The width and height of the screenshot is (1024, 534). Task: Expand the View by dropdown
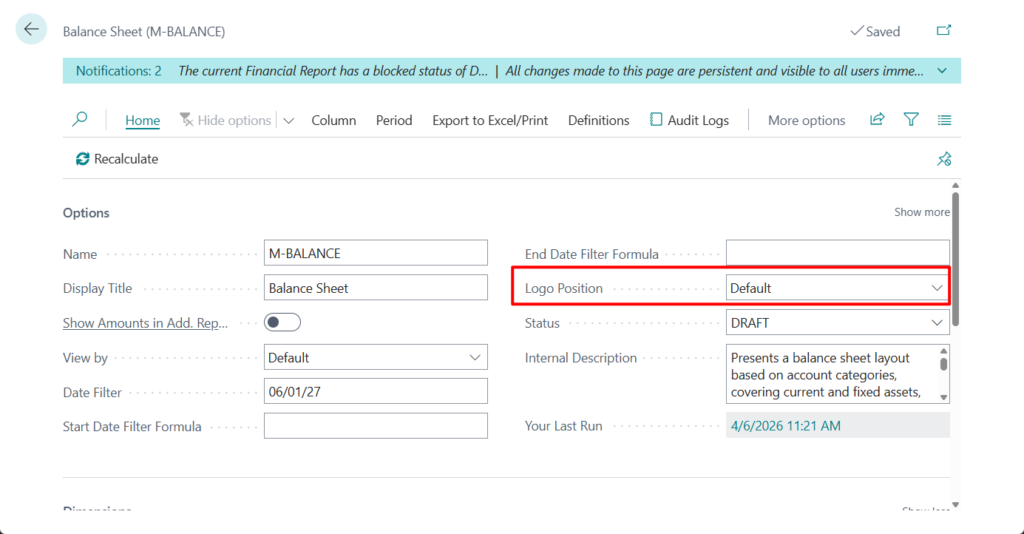(375, 358)
